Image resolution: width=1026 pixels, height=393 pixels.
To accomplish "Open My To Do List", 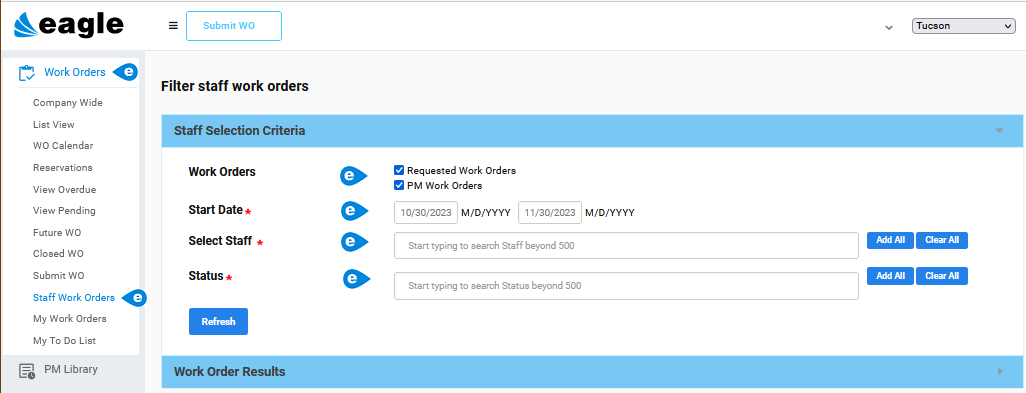I will pyautogui.click(x=65, y=341).
